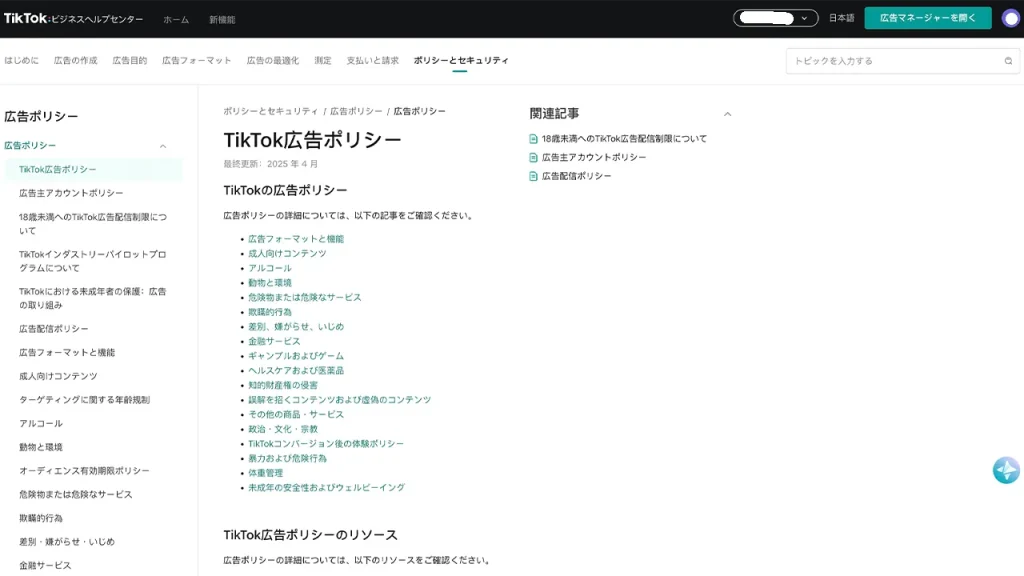
Task: Switch to the 広告フォーマット tab
Action: 197,60
